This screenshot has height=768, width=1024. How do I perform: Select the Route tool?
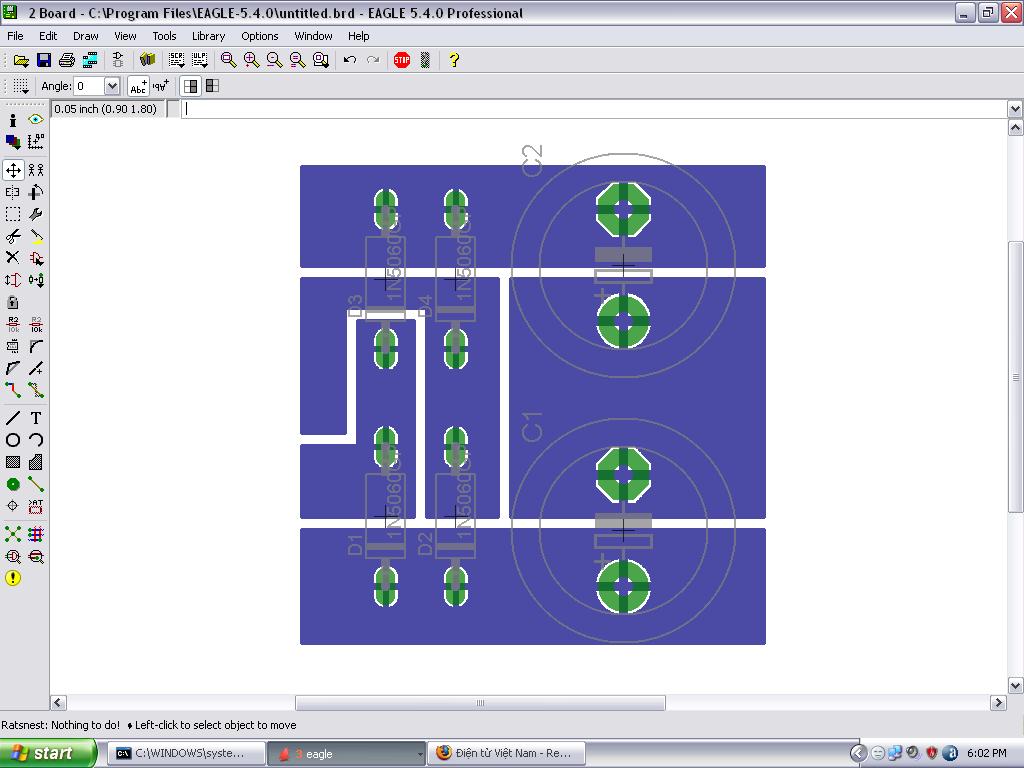click(12, 391)
